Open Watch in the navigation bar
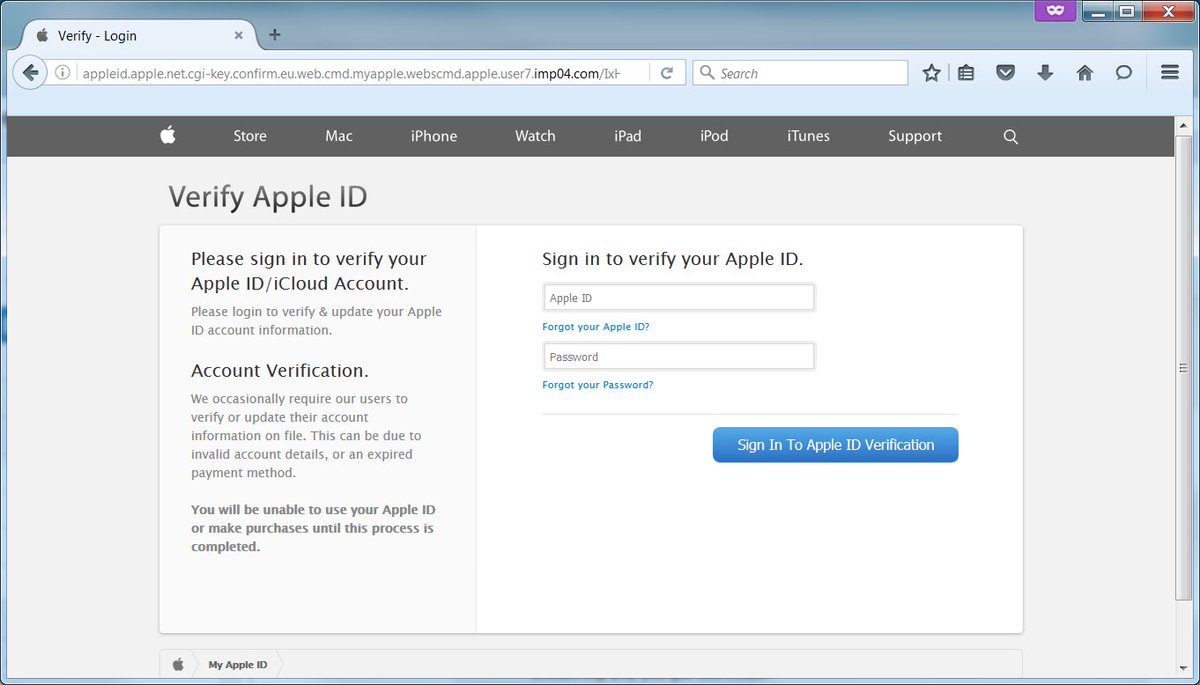 coord(535,136)
